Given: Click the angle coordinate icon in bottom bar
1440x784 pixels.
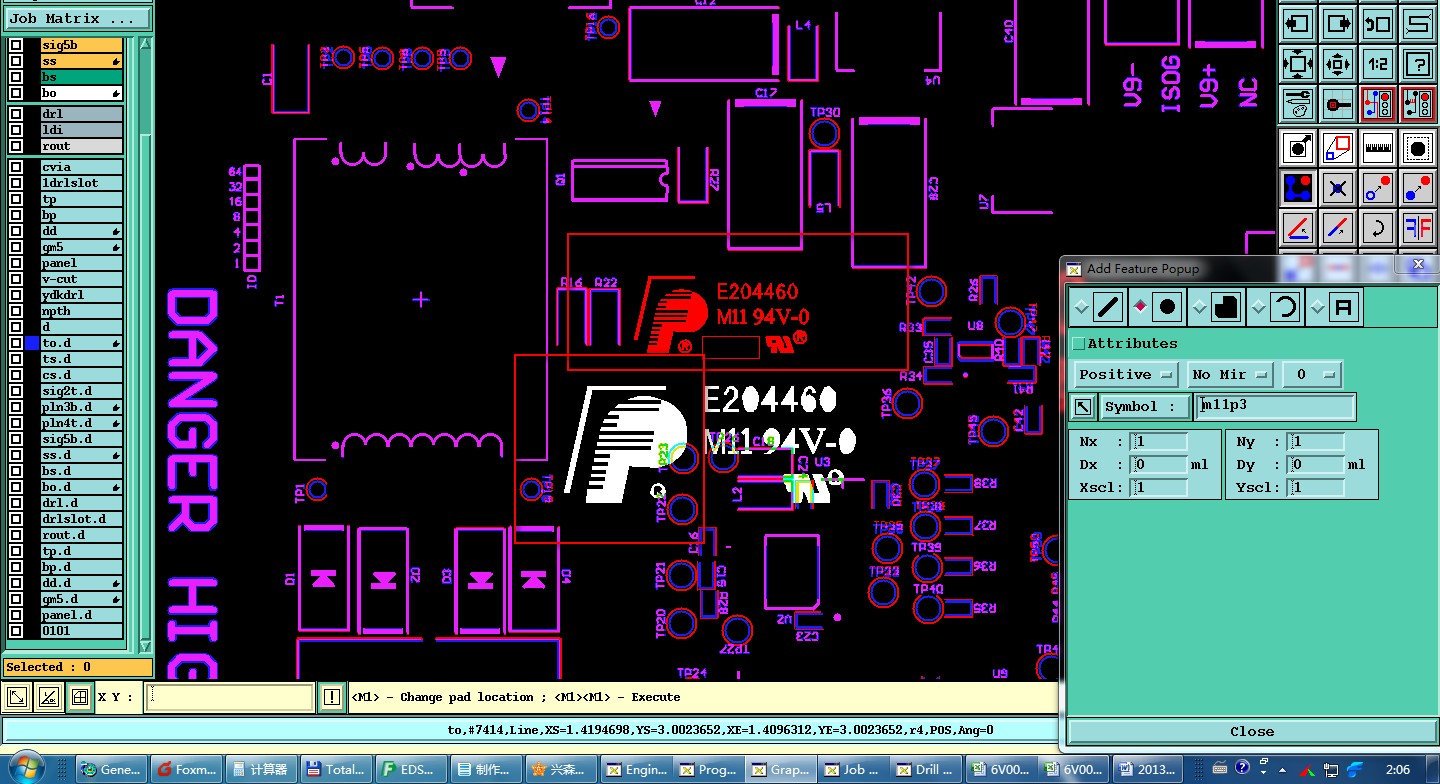Looking at the screenshot, I should [48, 697].
